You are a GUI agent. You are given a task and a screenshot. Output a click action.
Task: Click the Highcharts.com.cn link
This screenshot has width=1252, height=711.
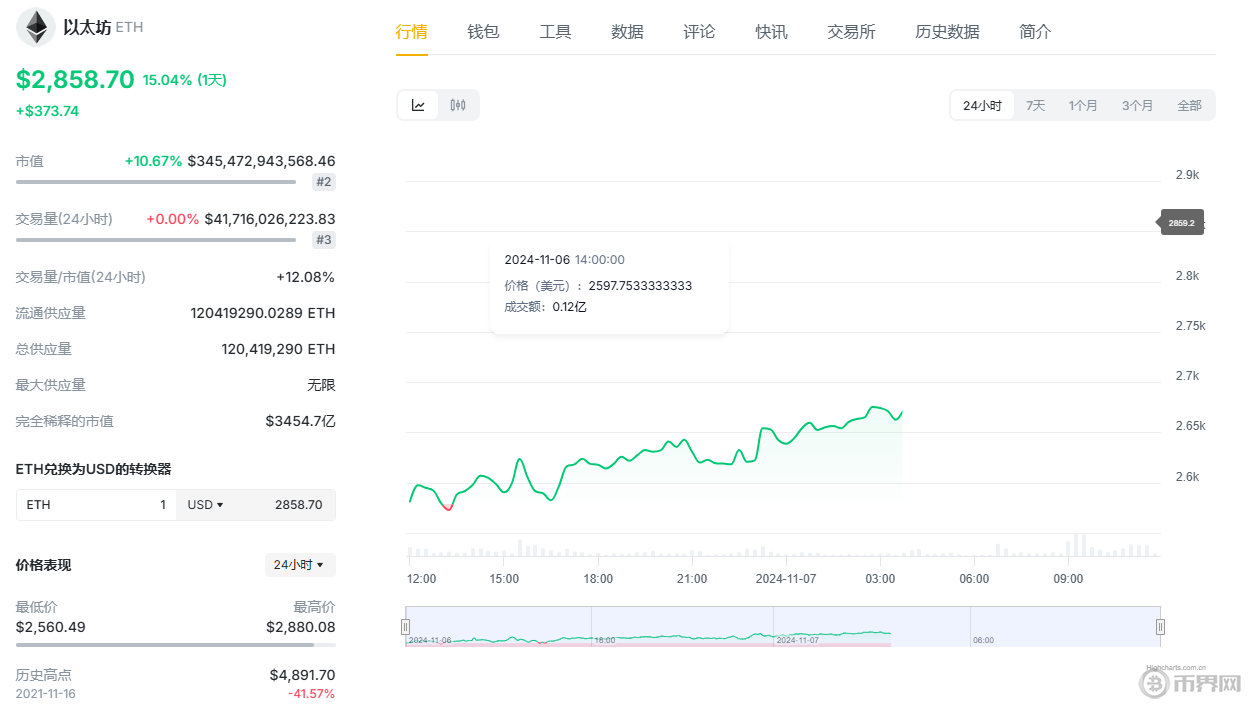1174,667
